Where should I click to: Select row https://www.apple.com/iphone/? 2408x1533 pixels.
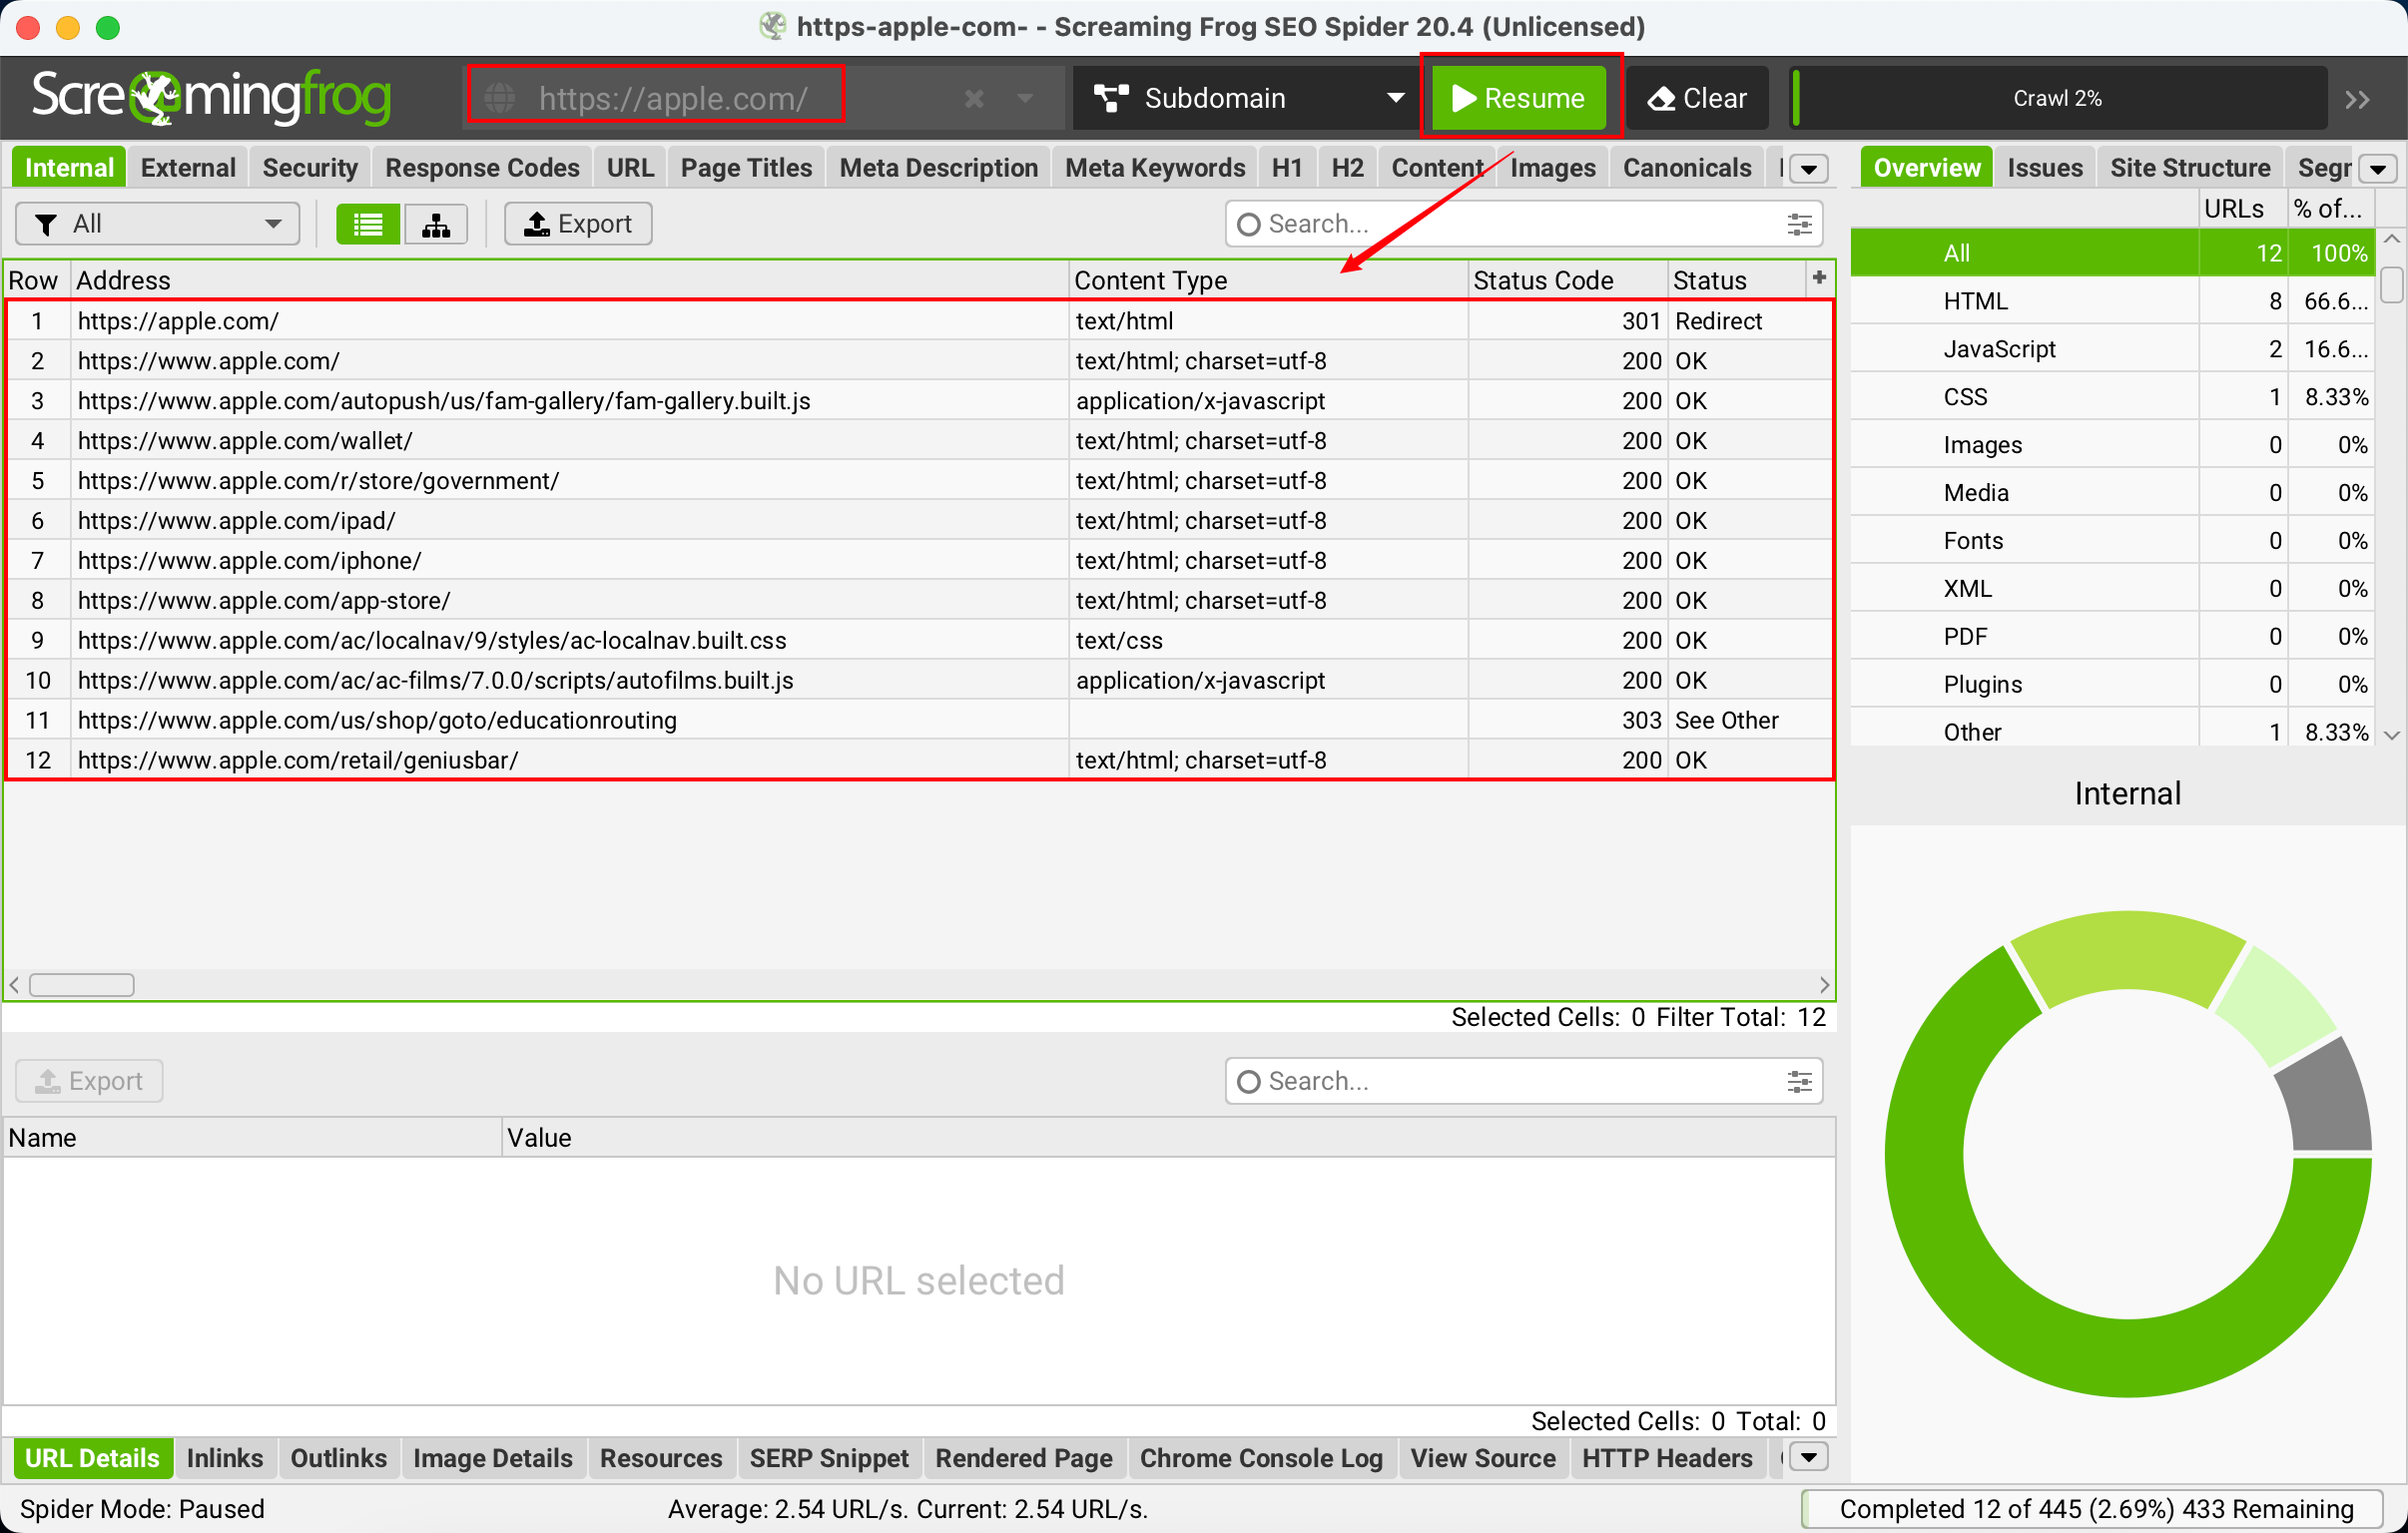click(918, 560)
